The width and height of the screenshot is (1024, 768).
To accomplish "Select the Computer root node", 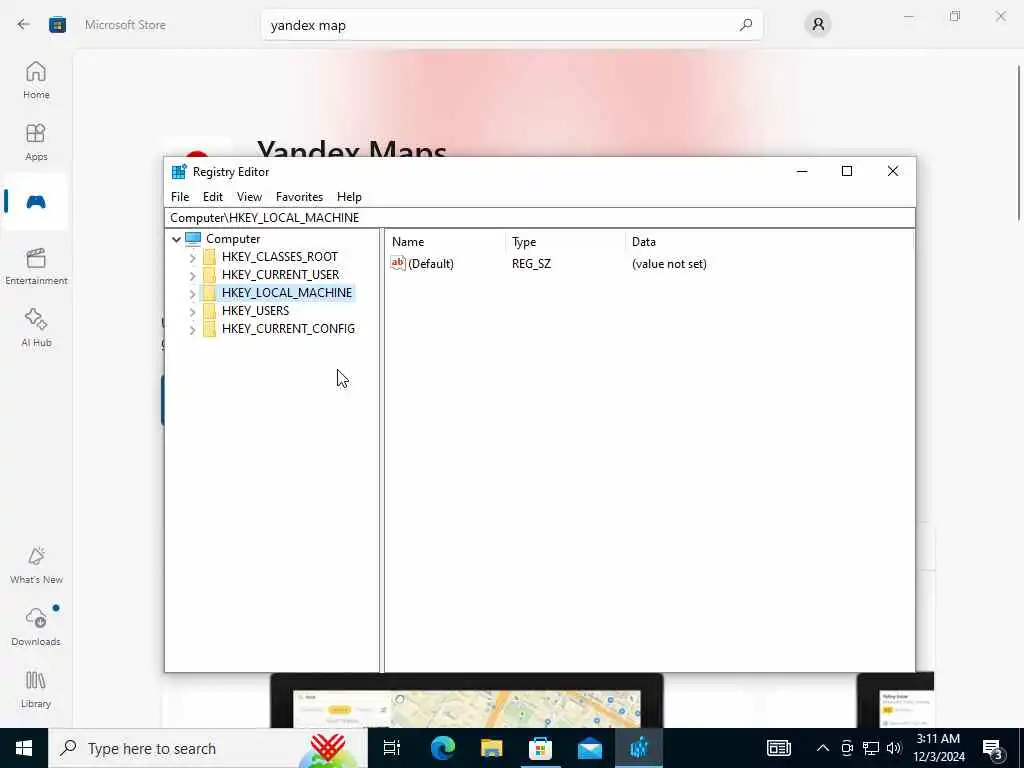I will pyautogui.click(x=233, y=239).
